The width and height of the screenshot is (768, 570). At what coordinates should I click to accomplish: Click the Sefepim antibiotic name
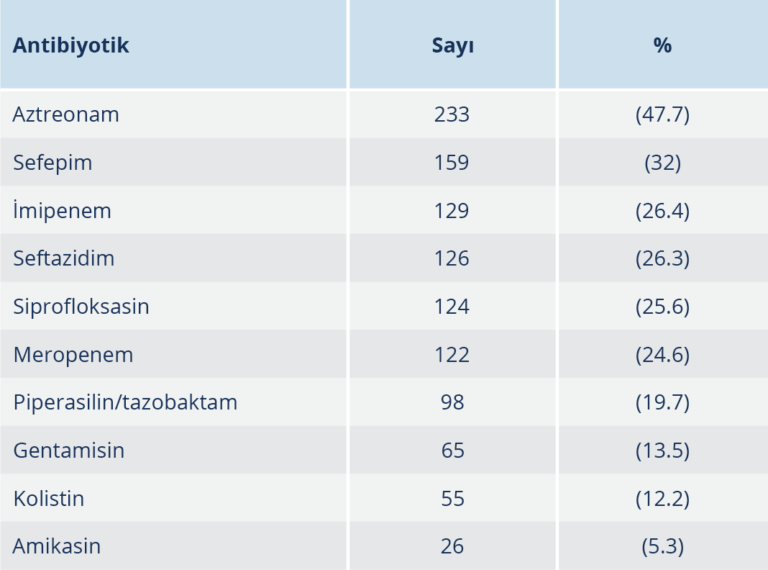pyautogui.click(x=52, y=162)
